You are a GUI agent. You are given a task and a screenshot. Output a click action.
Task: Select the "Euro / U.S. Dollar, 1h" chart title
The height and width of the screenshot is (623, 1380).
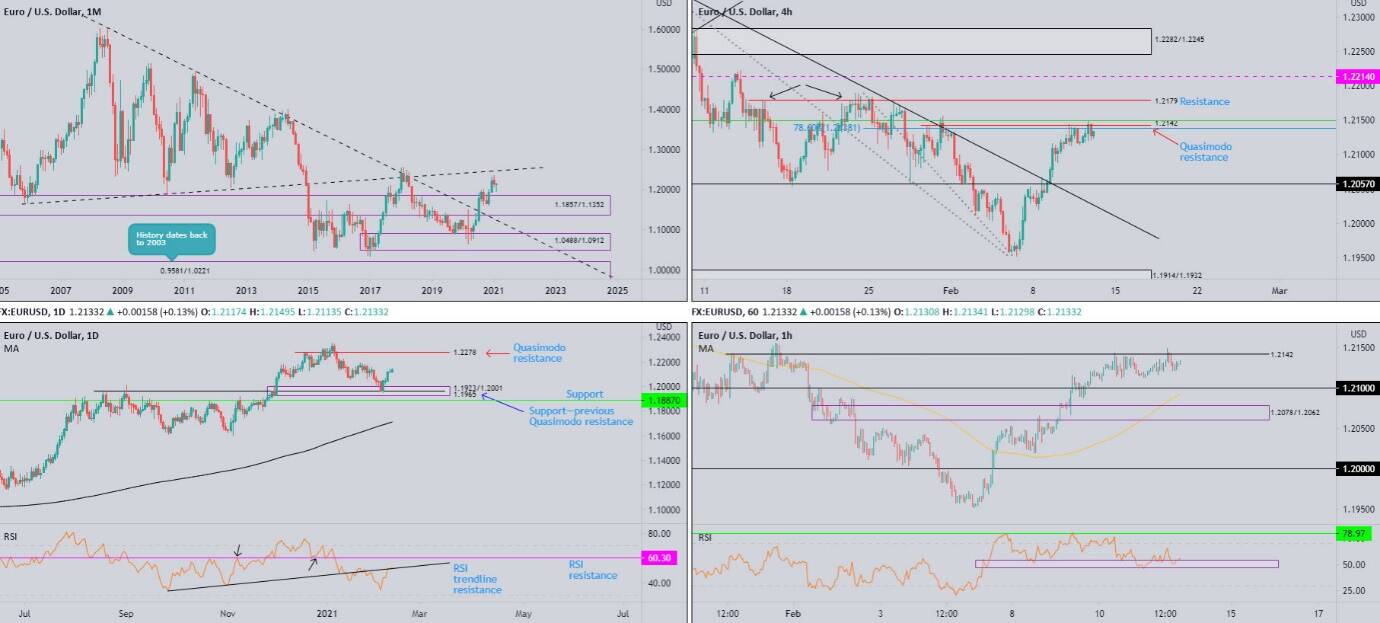click(745, 335)
